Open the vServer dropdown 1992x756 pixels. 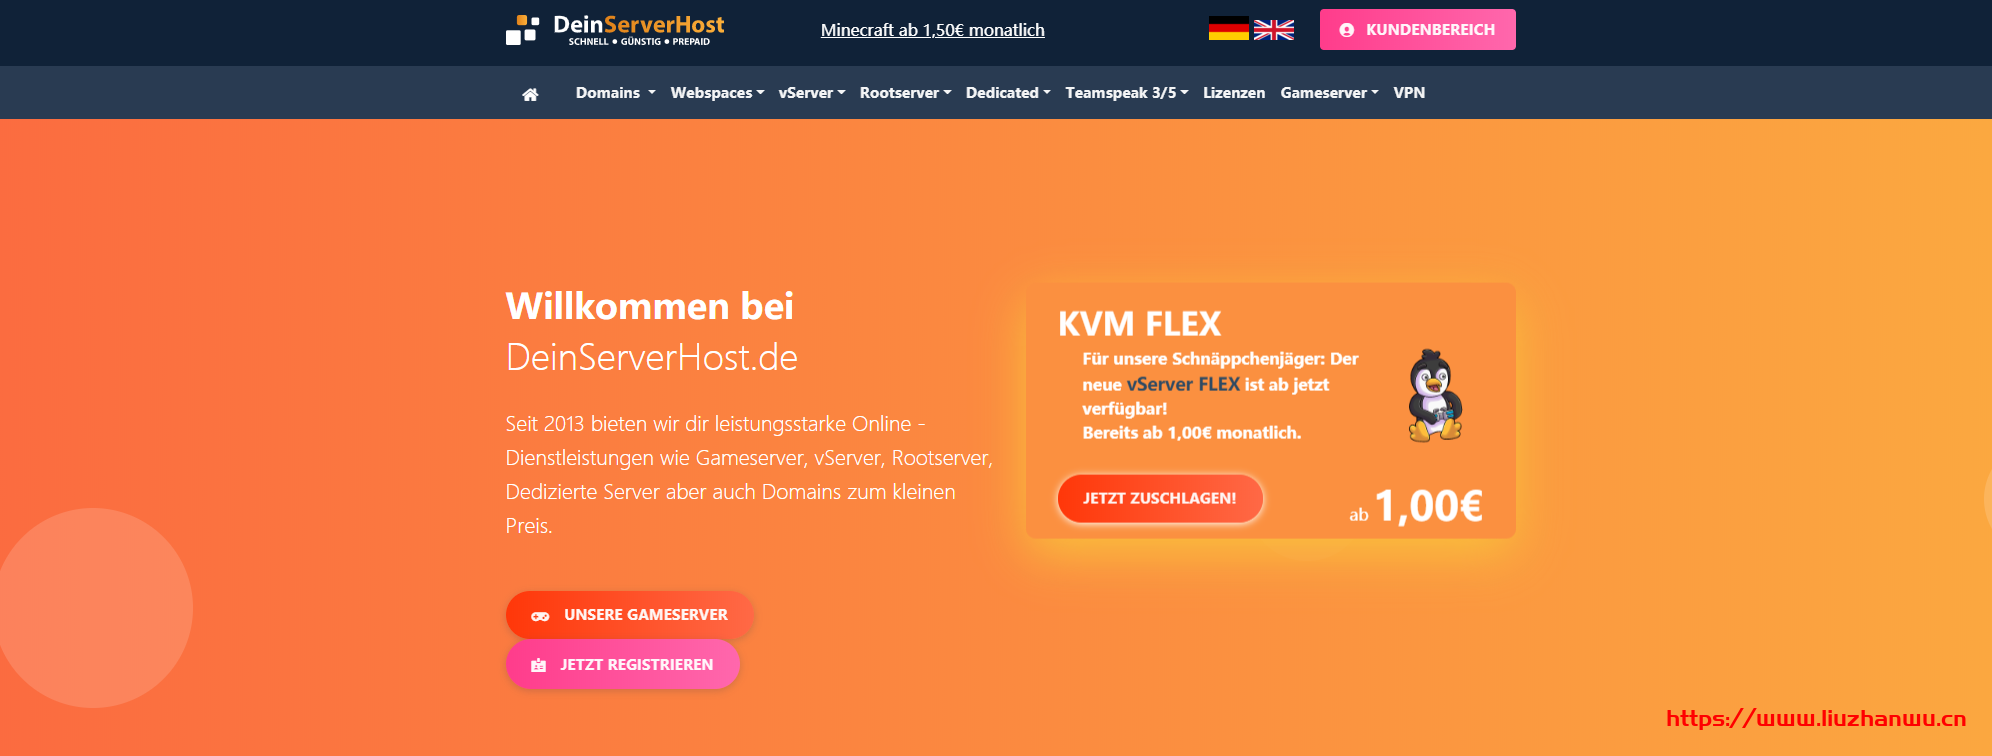811,93
